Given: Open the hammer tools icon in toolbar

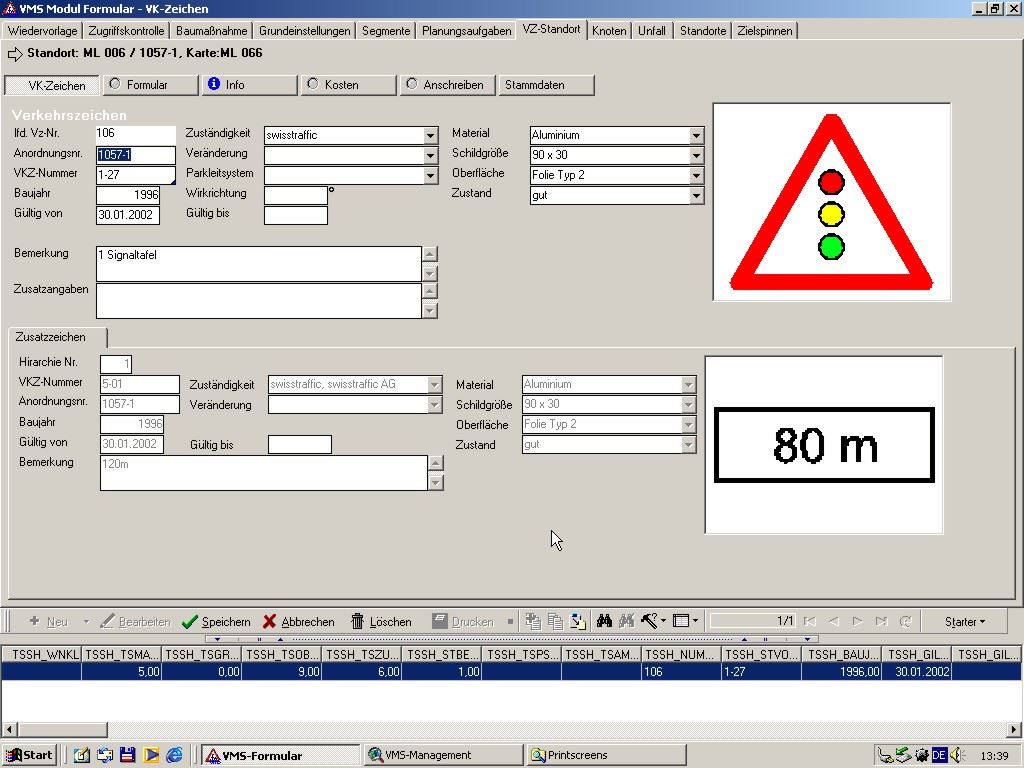Looking at the screenshot, I should 650,621.
